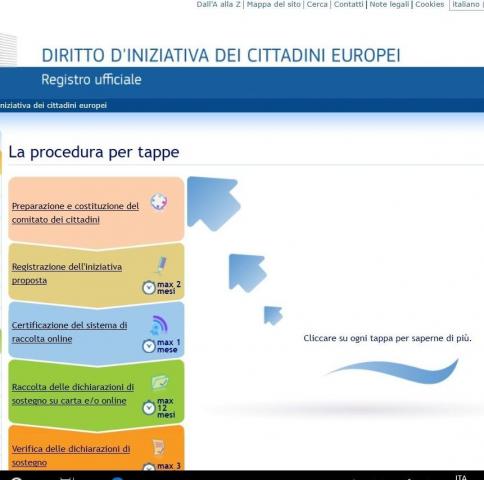Image resolution: width=484 pixels, height=480 pixels.
Task: Open Certificazione del sistema di raccolta online
Action: tap(69, 332)
